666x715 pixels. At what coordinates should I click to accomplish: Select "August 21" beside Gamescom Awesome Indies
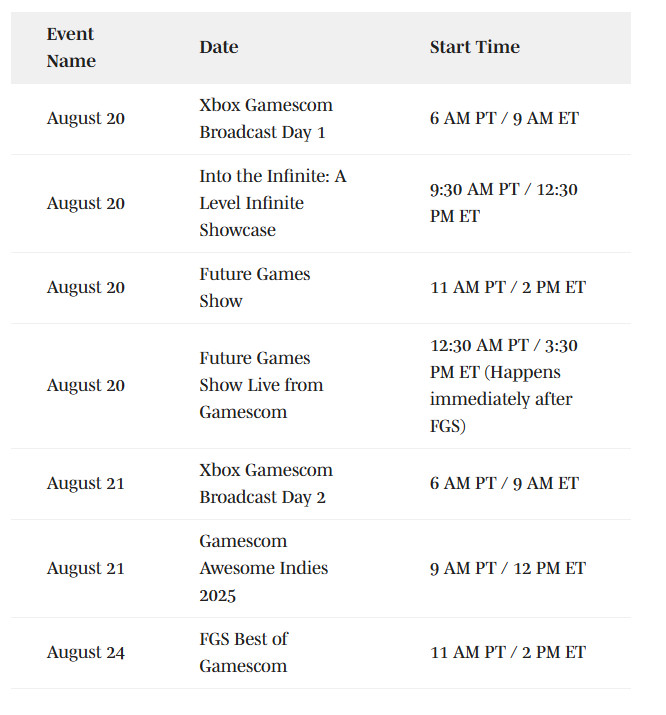(x=85, y=568)
